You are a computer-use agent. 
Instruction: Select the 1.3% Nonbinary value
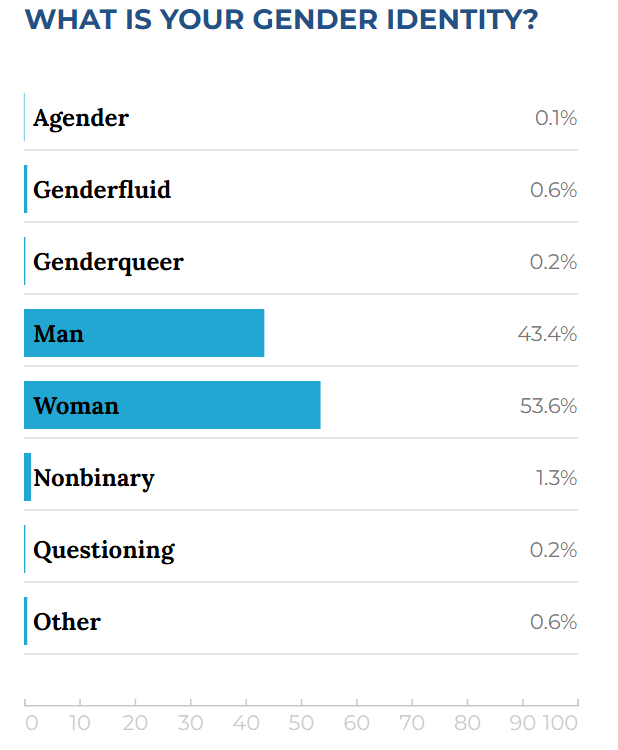point(556,478)
